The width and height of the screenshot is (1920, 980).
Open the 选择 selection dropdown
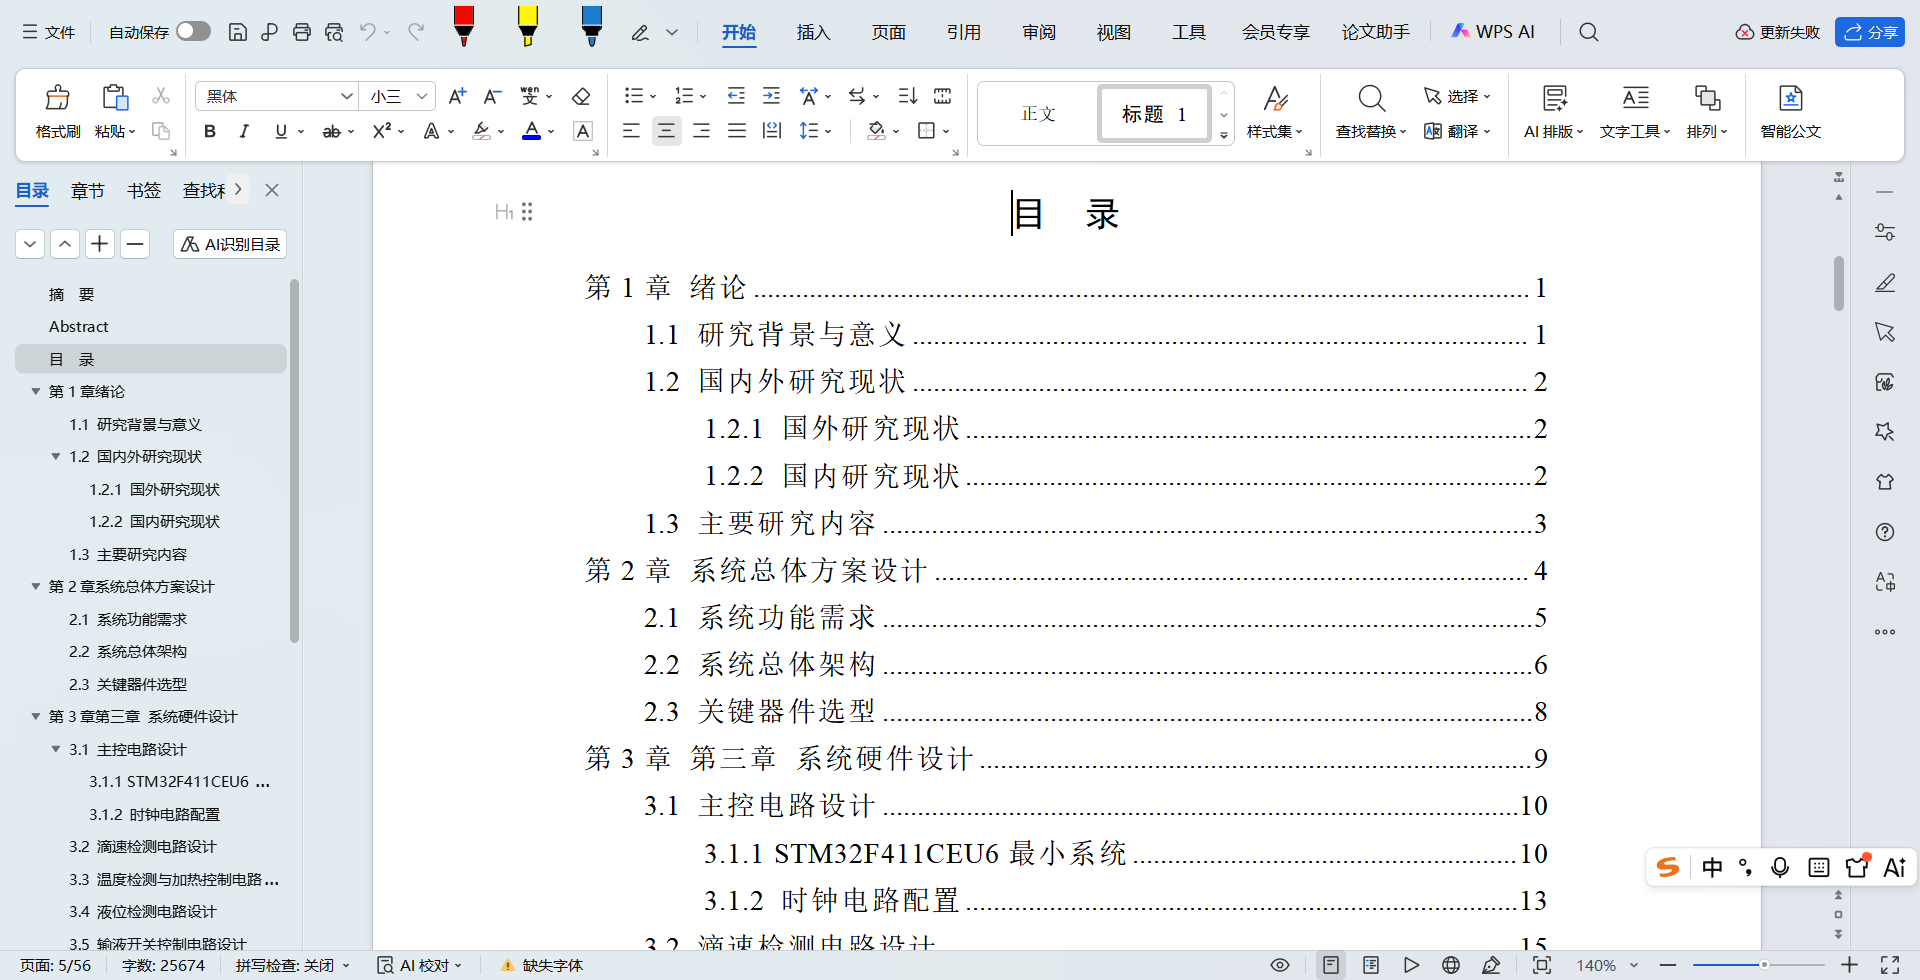[1457, 96]
